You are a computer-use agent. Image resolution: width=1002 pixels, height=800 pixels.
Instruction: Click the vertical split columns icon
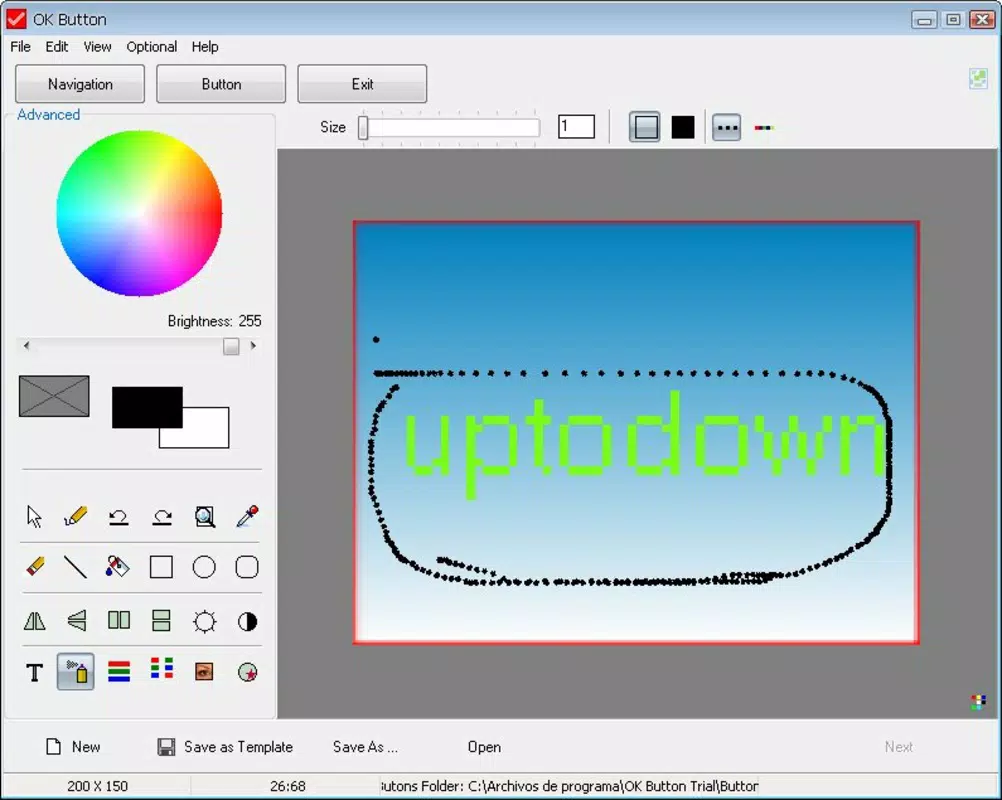pyautogui.click(x=119, y=620)
